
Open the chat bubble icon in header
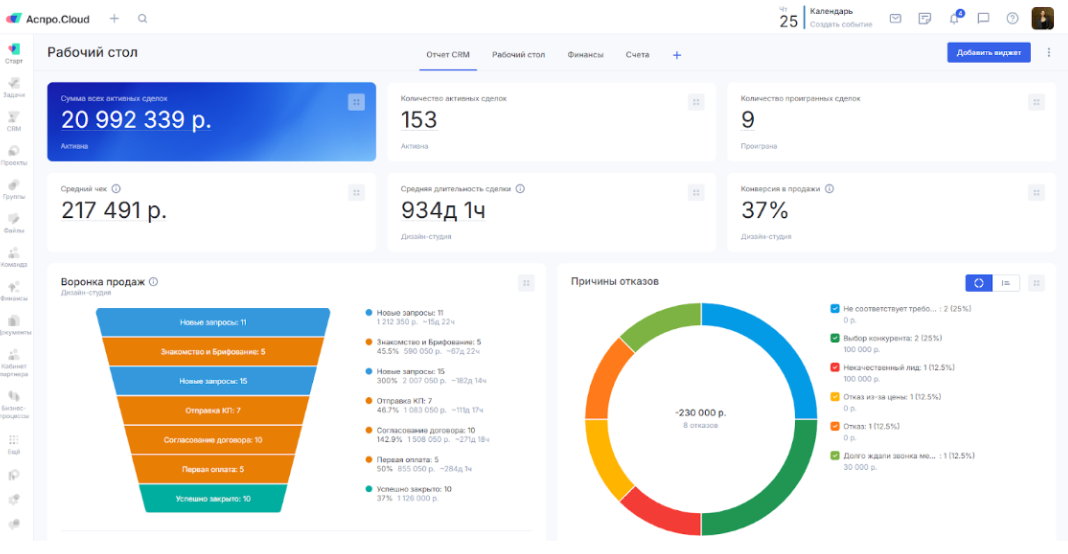983,18
